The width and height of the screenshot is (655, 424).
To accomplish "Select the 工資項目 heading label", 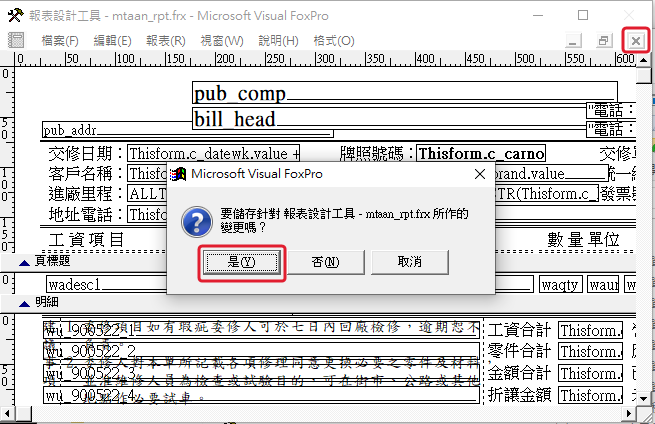I will 86,240.
